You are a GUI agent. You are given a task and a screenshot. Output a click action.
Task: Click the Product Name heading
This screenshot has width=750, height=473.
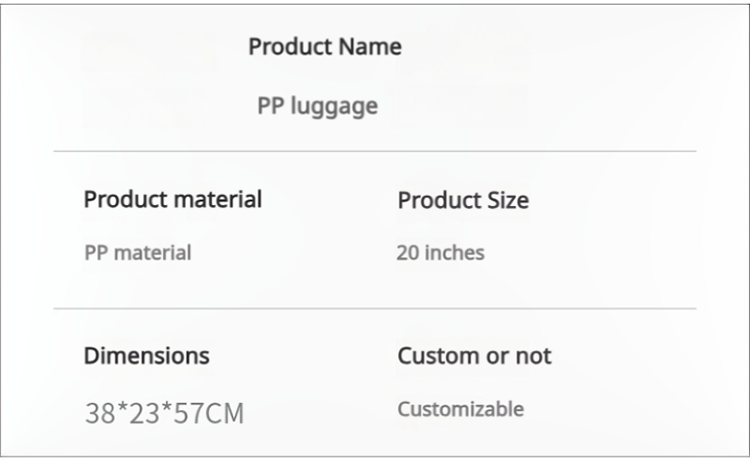[x=325, y=47]
